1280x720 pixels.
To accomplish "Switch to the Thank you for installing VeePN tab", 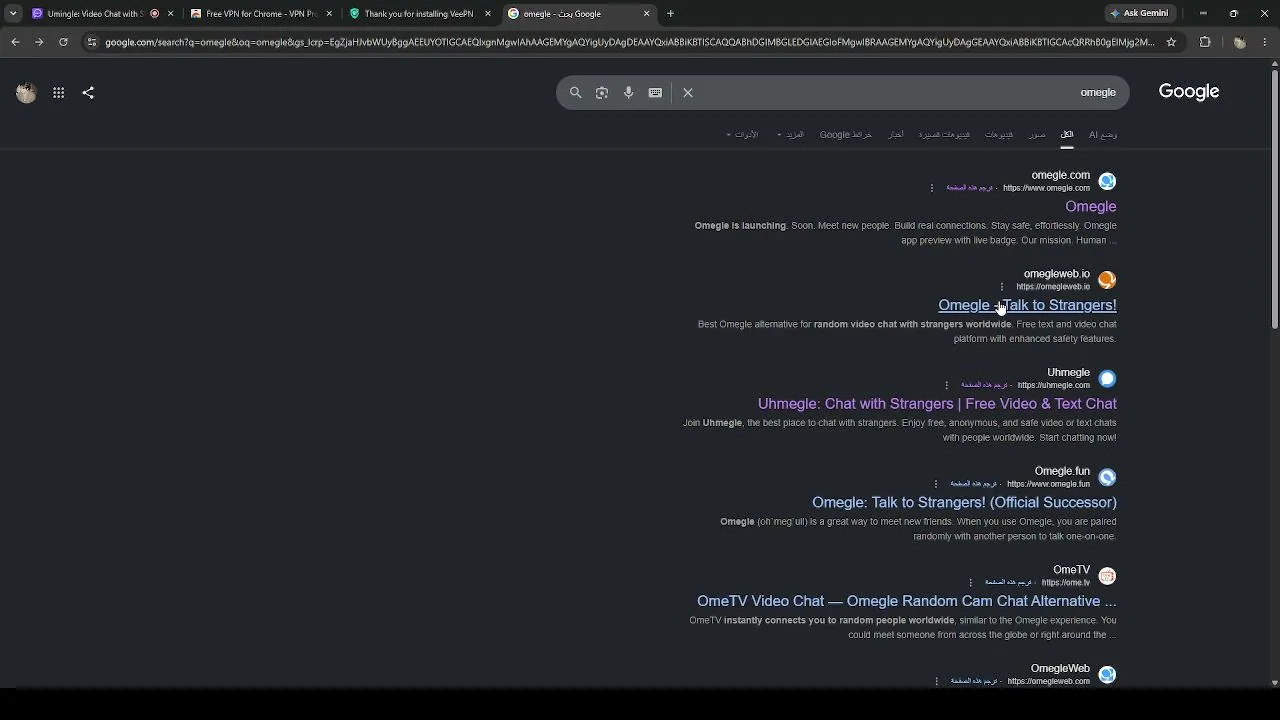I will 419,14.
